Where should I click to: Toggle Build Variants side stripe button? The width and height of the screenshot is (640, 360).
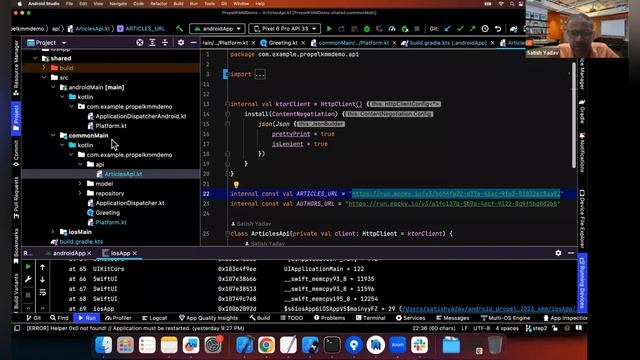16,292
